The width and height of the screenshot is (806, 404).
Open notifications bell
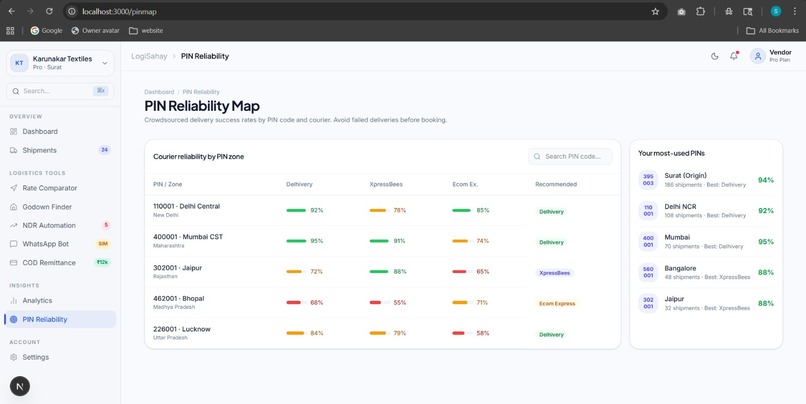click(x=734, y=56)
